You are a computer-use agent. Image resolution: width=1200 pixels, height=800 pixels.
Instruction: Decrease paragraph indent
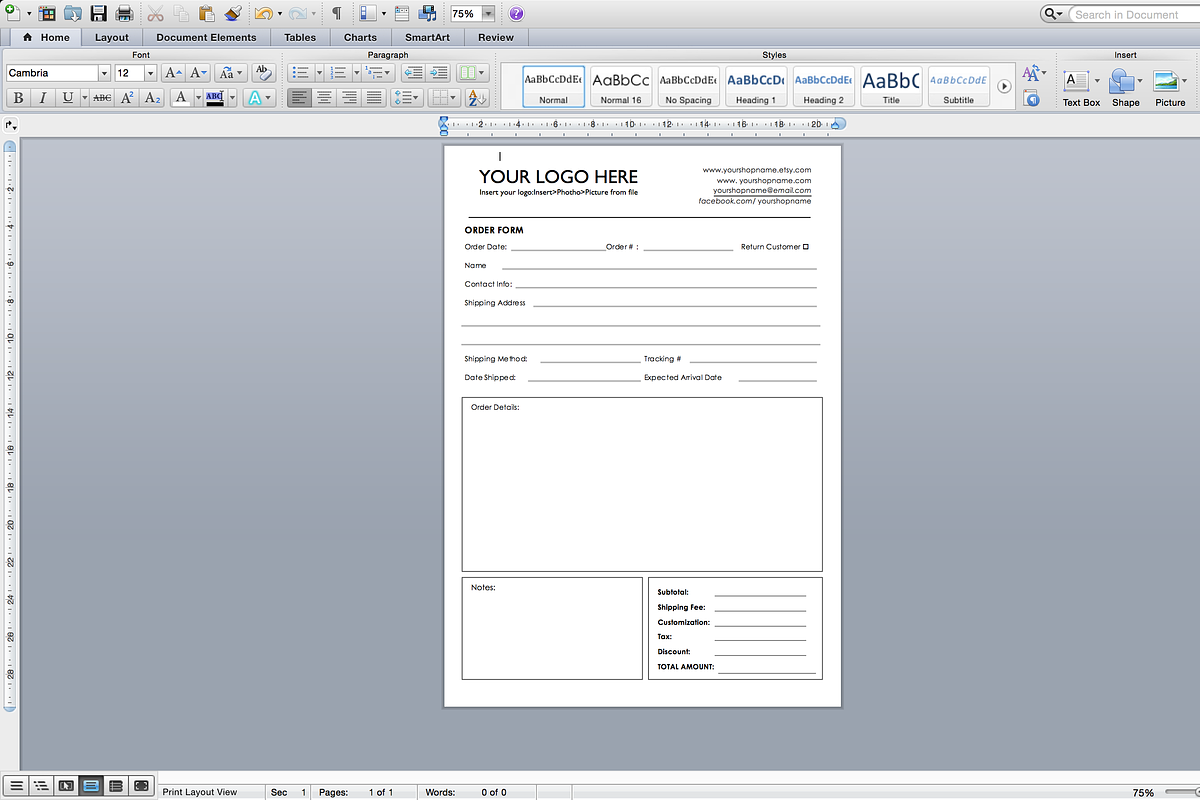pyautogui.click(x=412, y=73)
